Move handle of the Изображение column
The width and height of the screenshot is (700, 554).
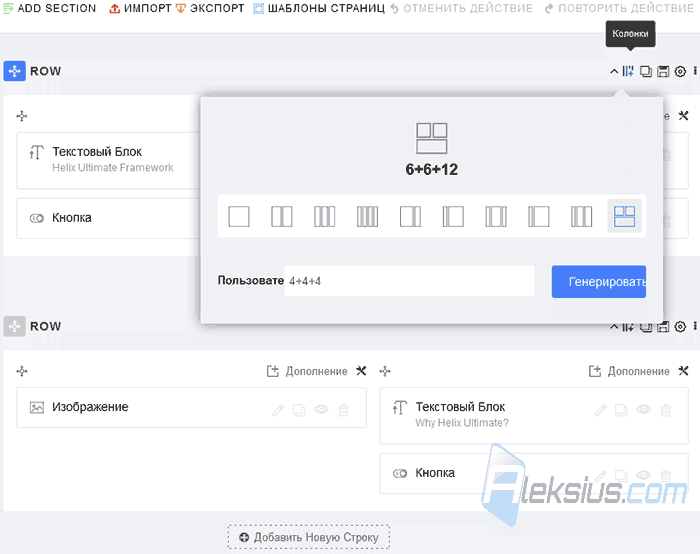(x=22, y=371)
